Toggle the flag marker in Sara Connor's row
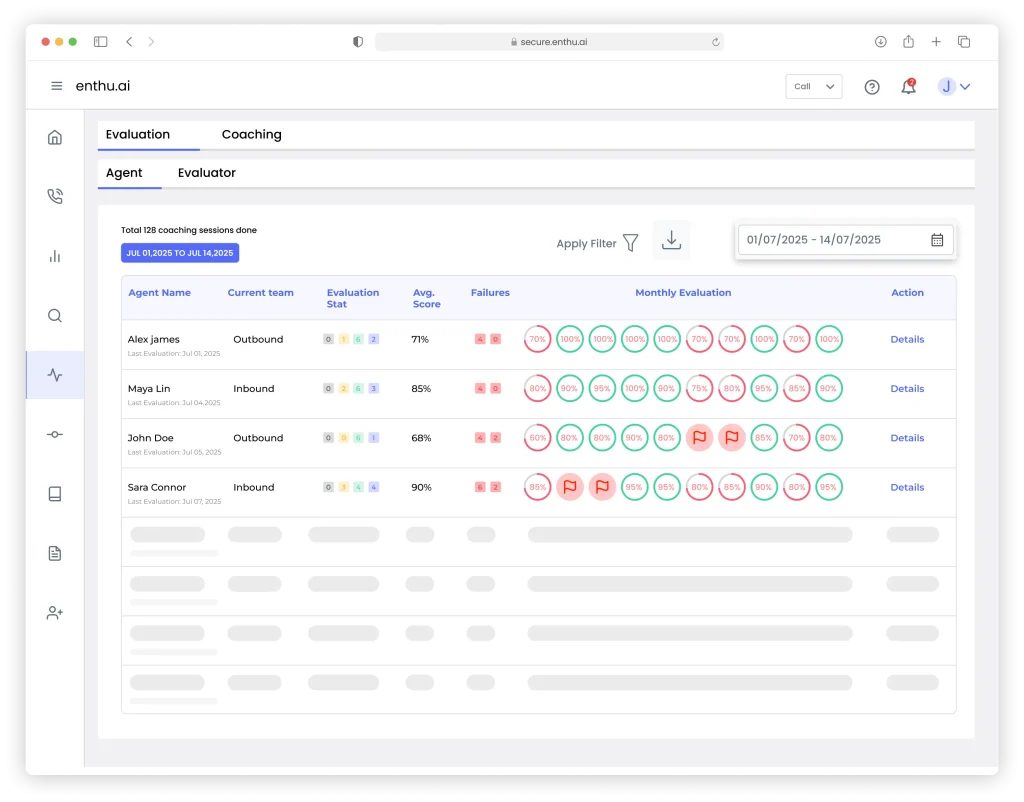 coord(570,487)
